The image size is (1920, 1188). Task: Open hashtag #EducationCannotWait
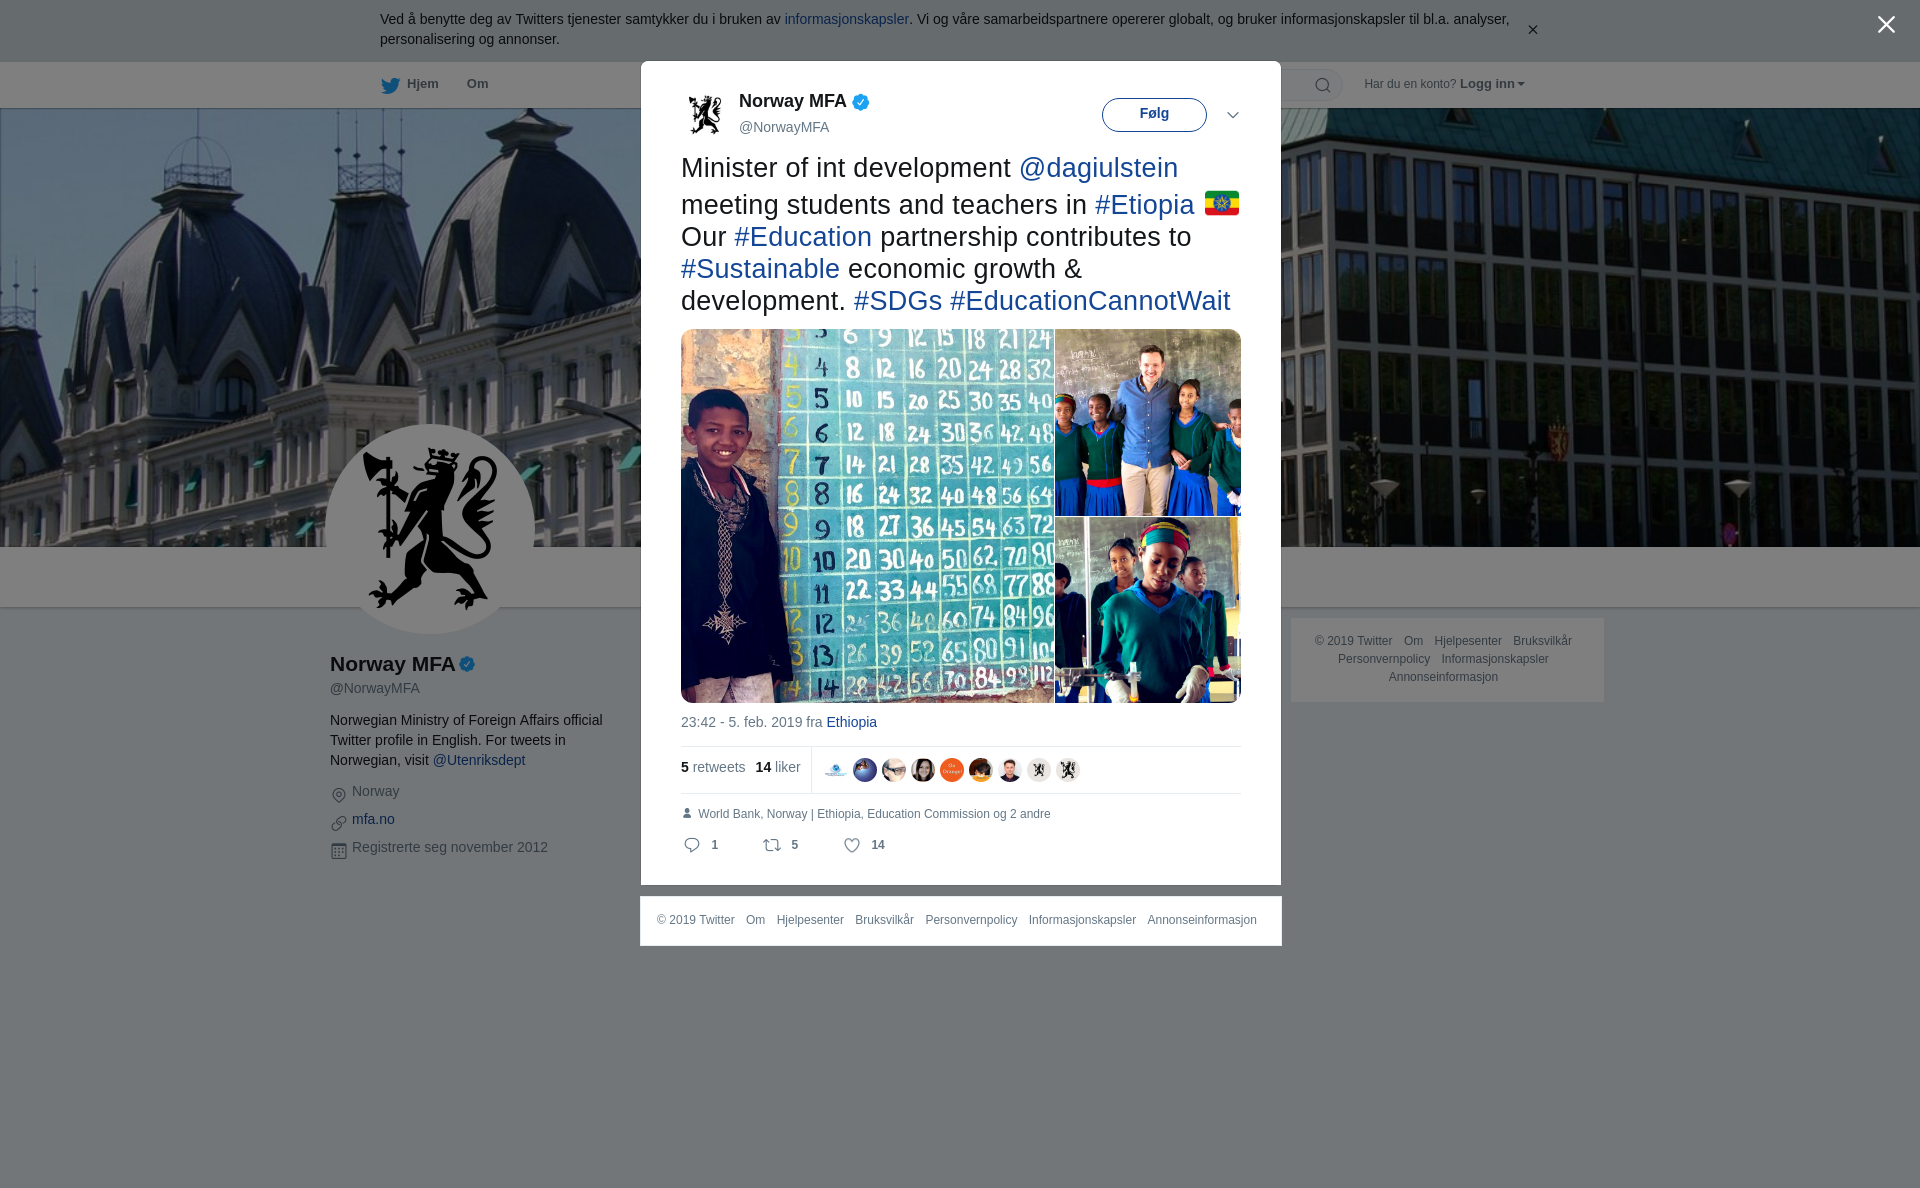coord(1090,301)
